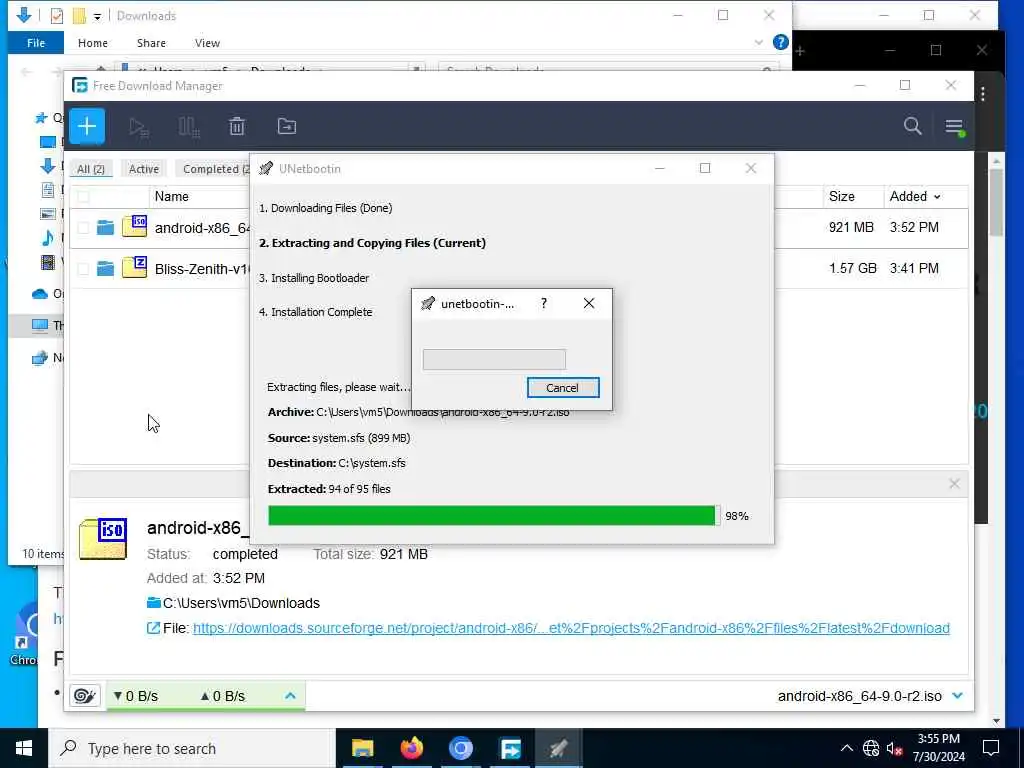1024x768 pixels.
Task: Click the external link icon beside File
Action: [x=153, y=628]
